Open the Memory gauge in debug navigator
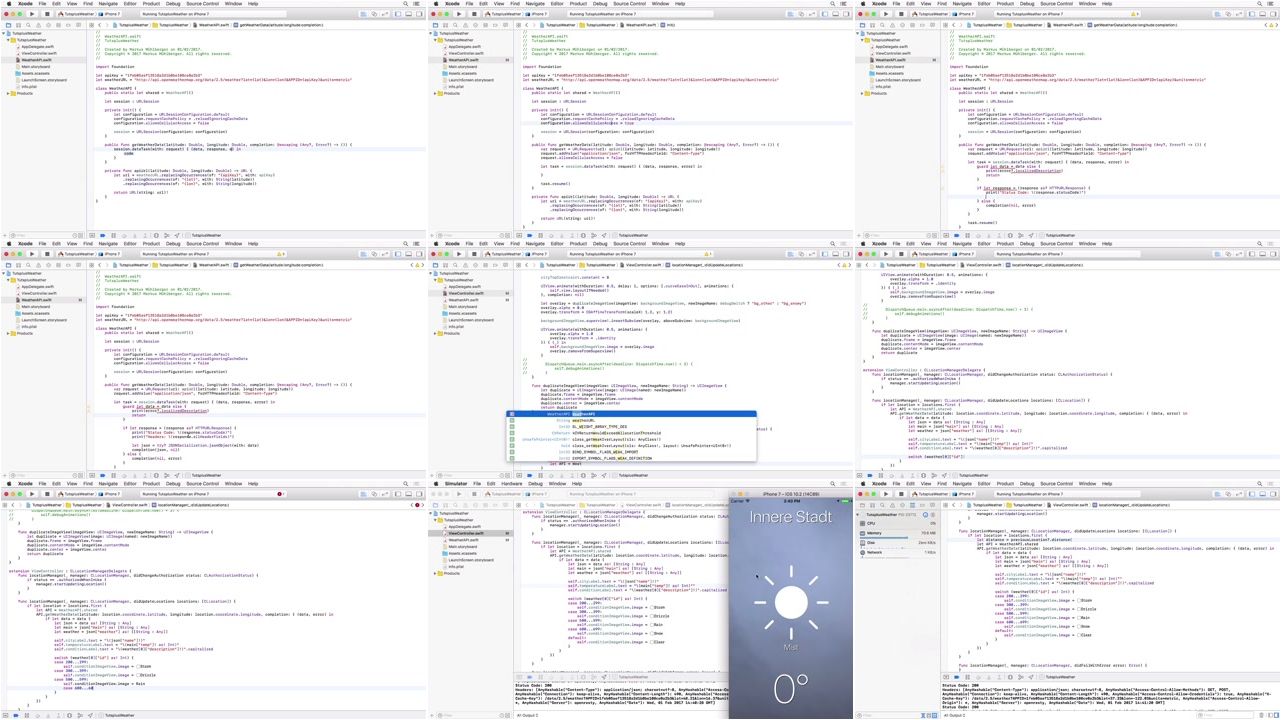 coord(898,533)
